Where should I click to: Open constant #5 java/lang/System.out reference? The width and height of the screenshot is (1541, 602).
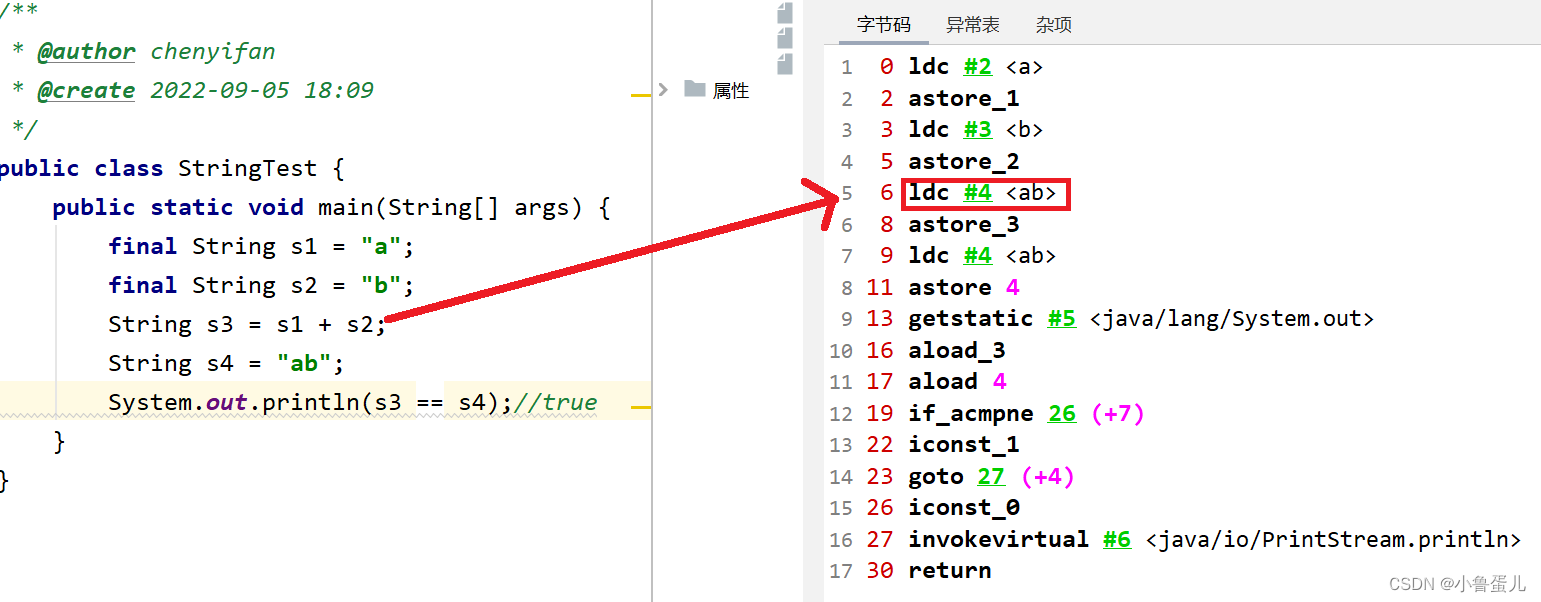coord(1062,318)
